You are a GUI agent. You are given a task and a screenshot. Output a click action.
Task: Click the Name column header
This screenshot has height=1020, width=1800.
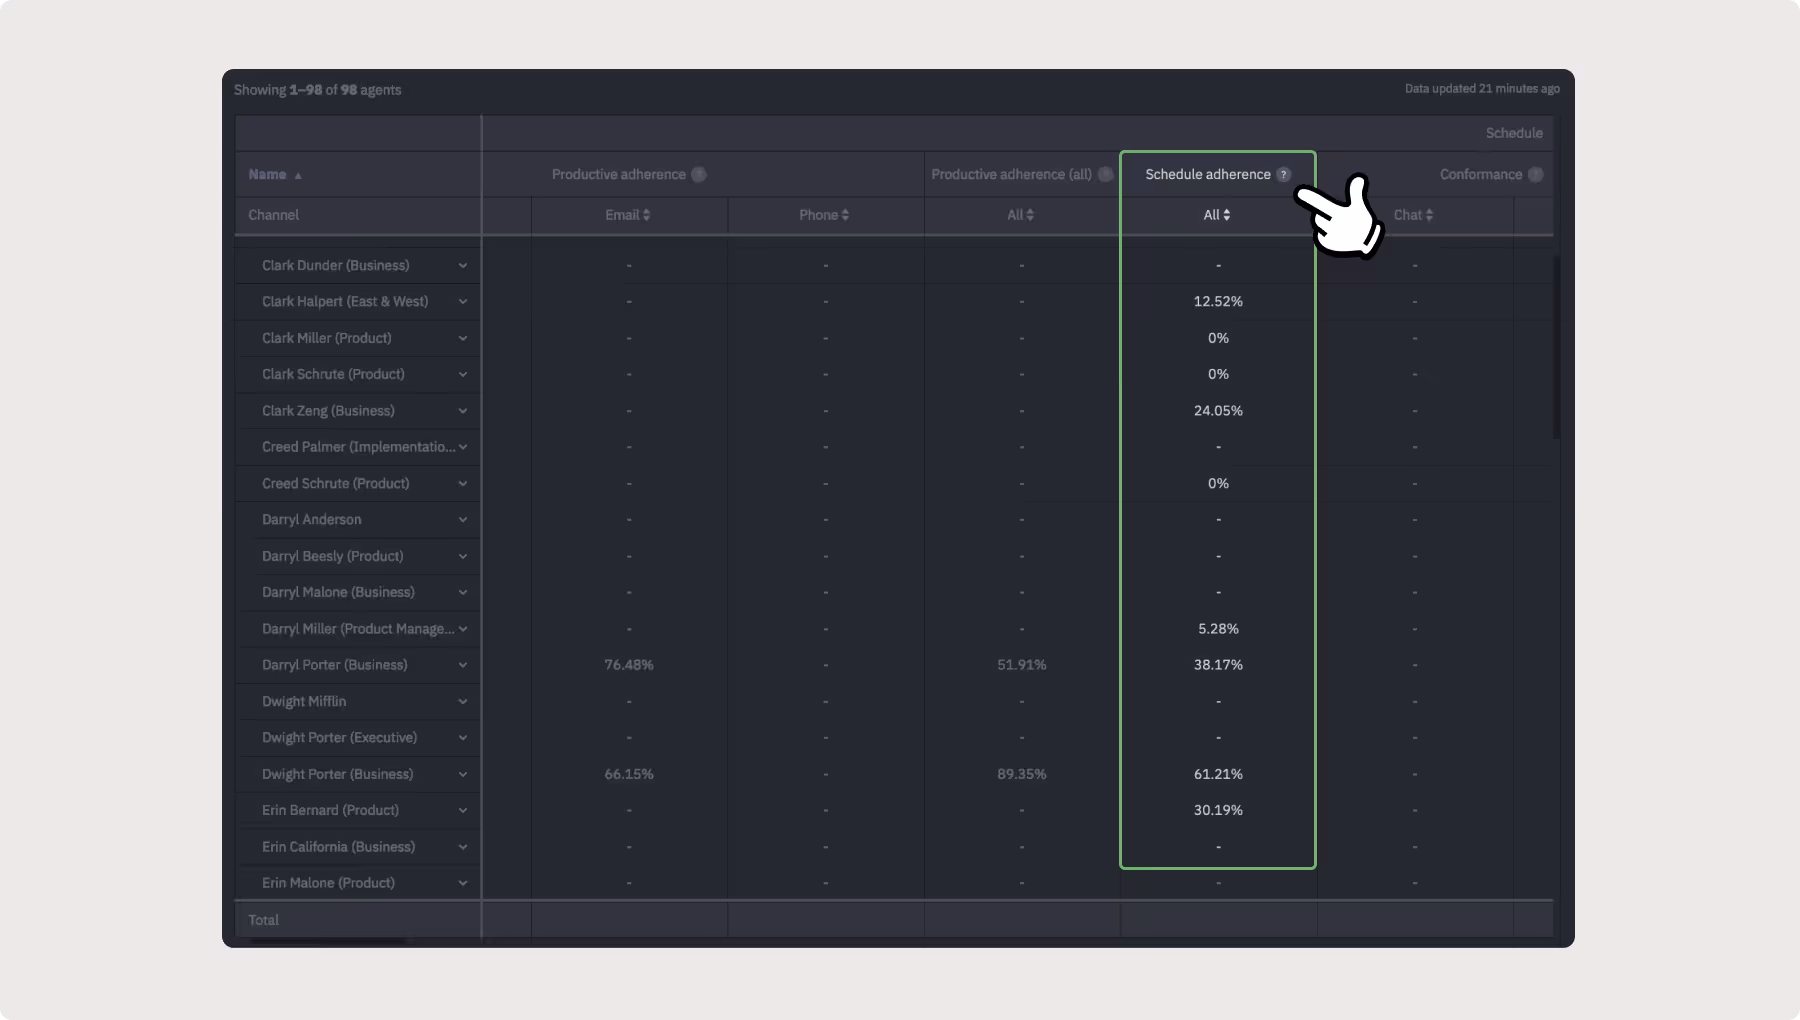tap(267, 174)
